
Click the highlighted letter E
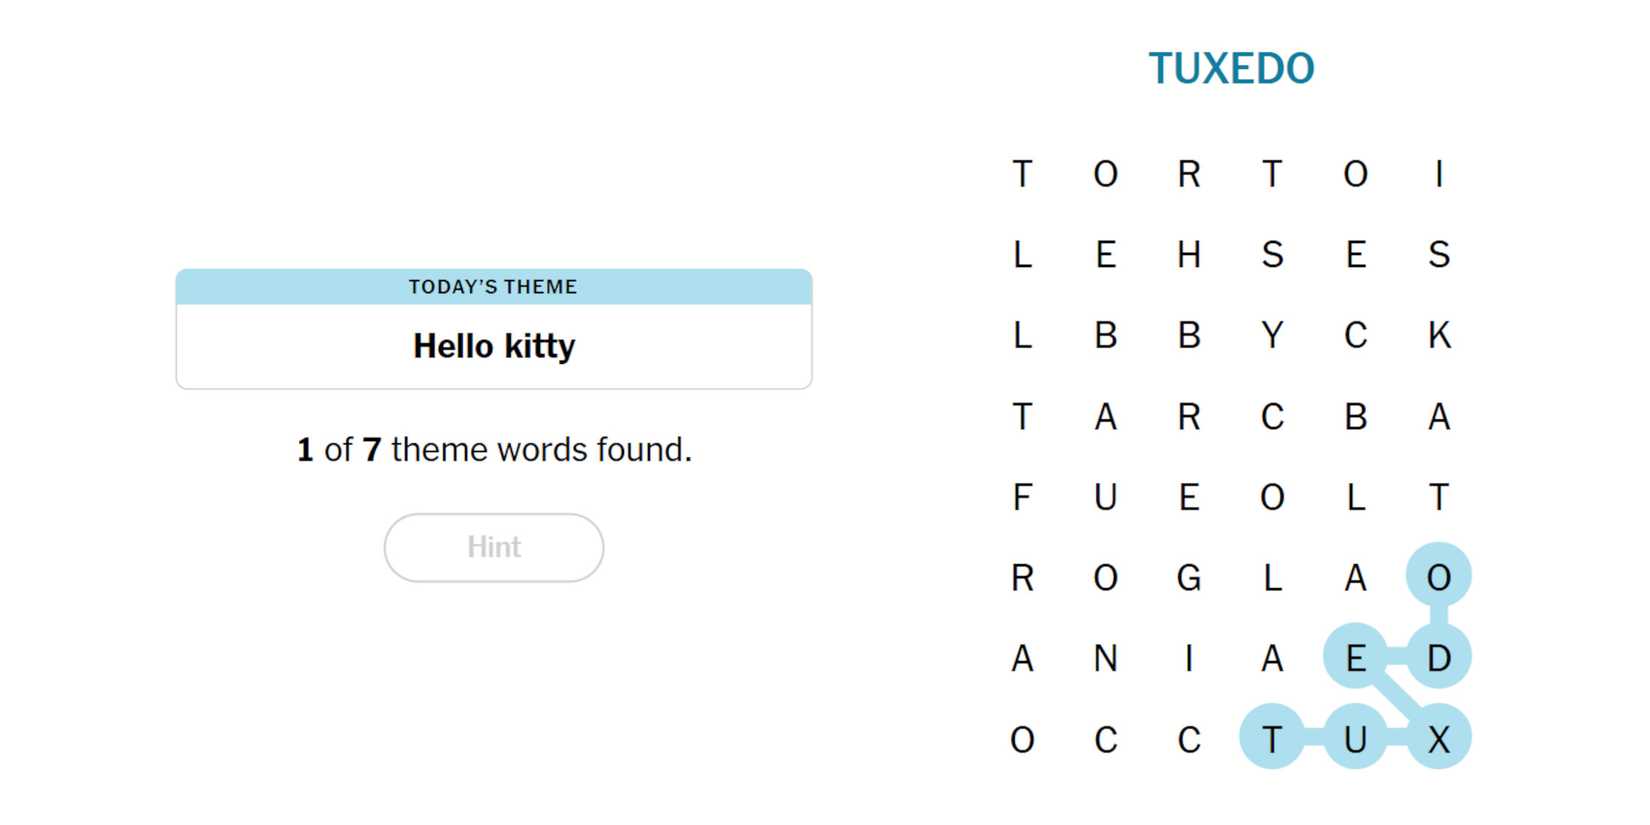pyautogui.click(x=1355, y=659)
